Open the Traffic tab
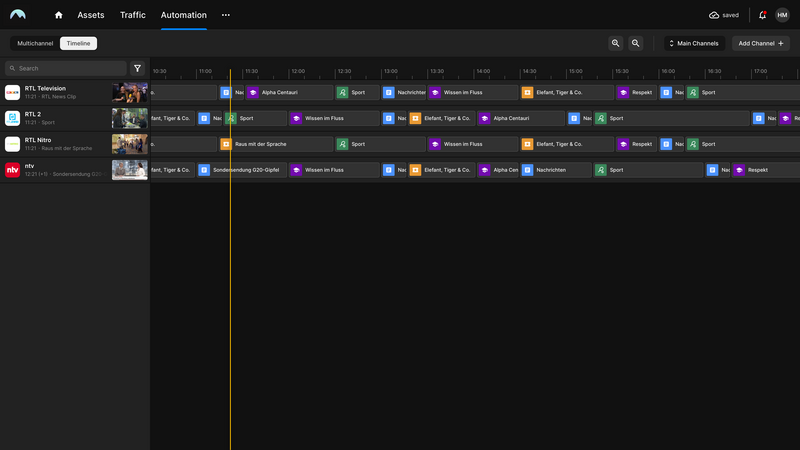 133,15
